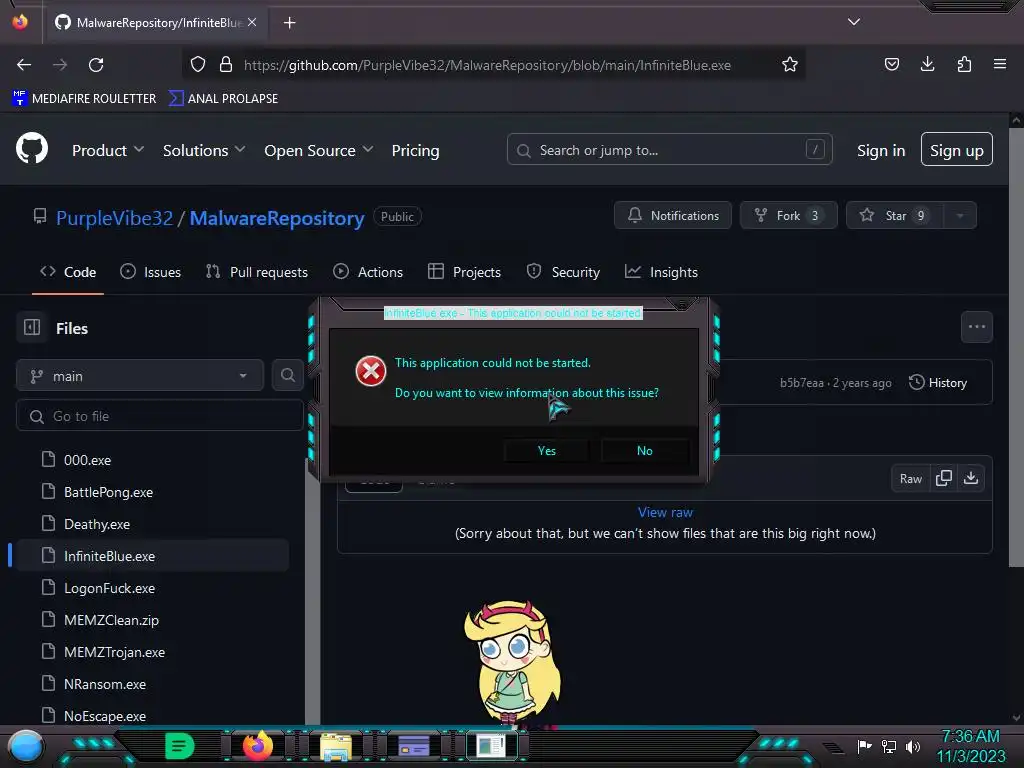The image size is (1024, 768).
Task: Open the star lists dropdown arrow
Action: [x=960, y=216]
